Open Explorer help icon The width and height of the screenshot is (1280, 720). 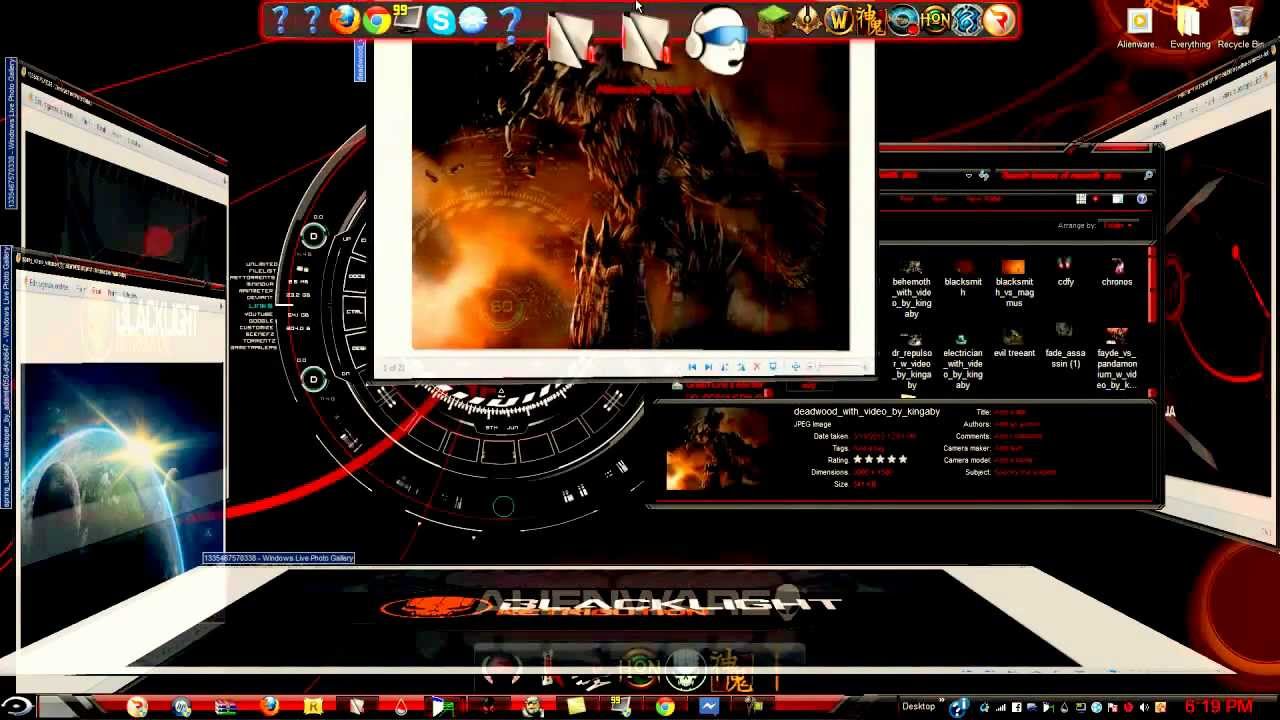(1142, 199)
